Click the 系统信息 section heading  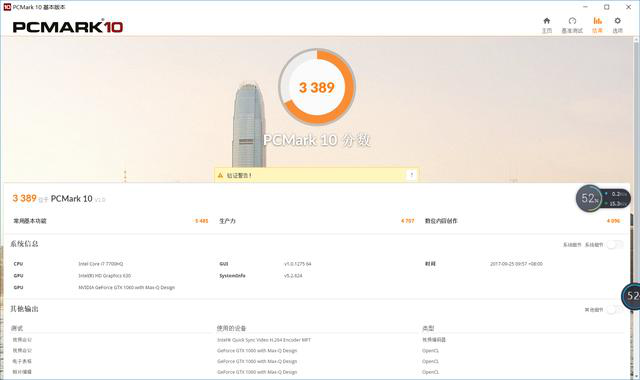(24, 244)
